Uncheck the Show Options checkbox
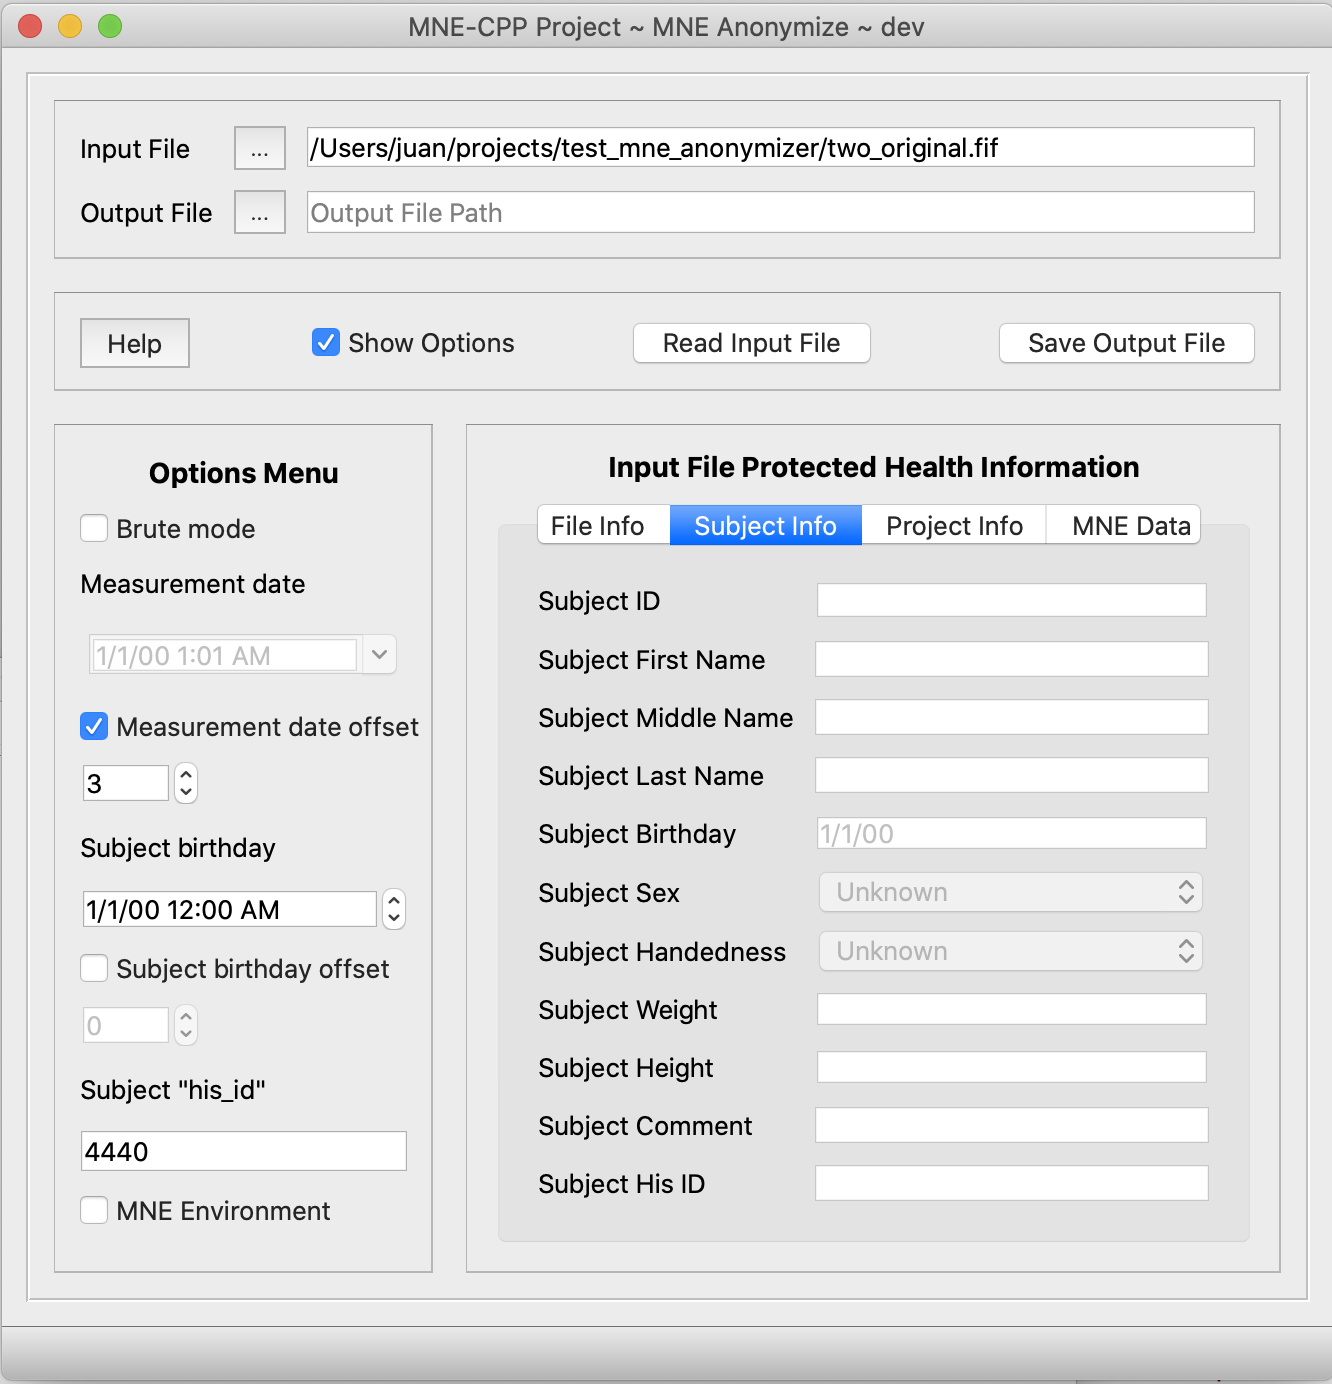This screenshot has width=1332, height=1384. click(326, 343)
